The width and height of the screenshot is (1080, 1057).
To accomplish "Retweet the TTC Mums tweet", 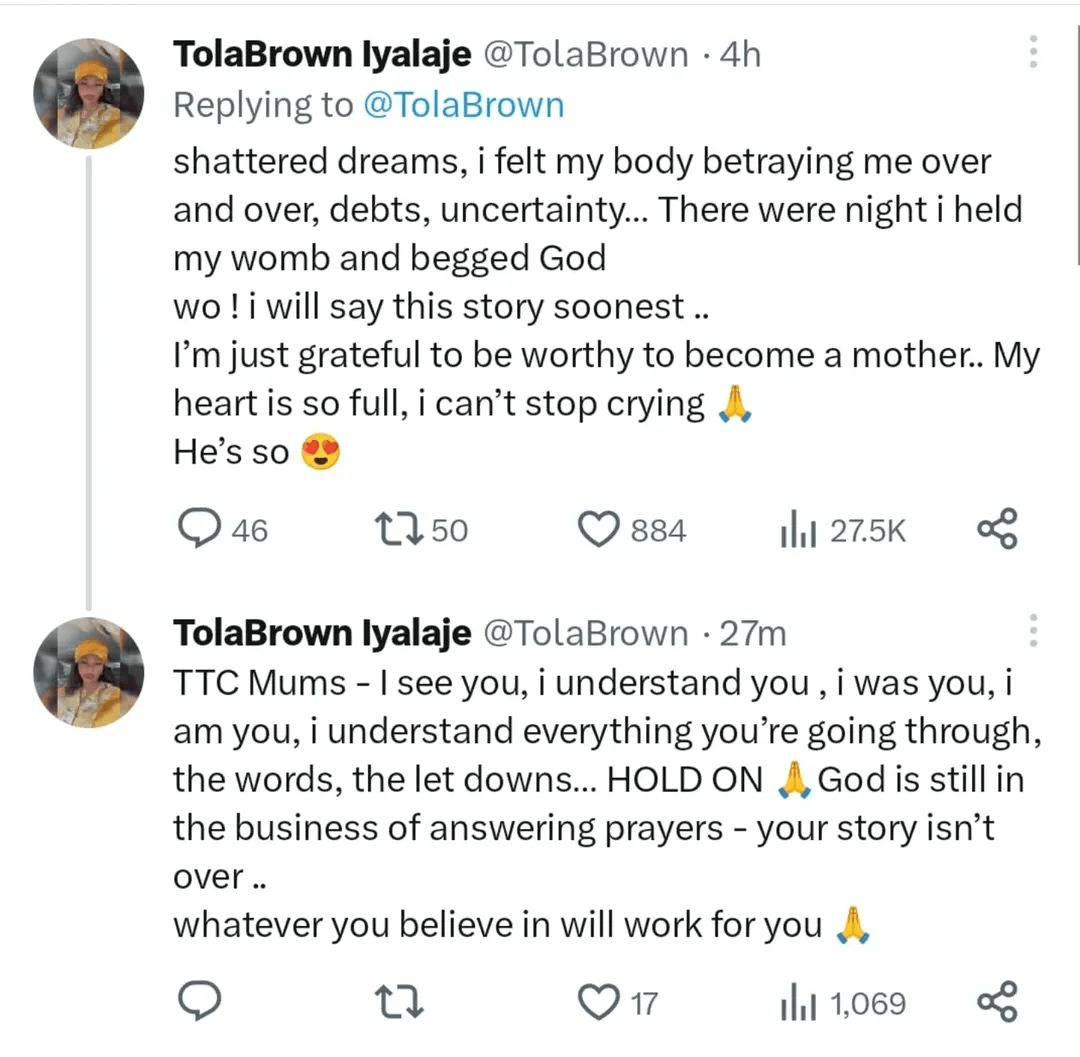I will 398,1002.
